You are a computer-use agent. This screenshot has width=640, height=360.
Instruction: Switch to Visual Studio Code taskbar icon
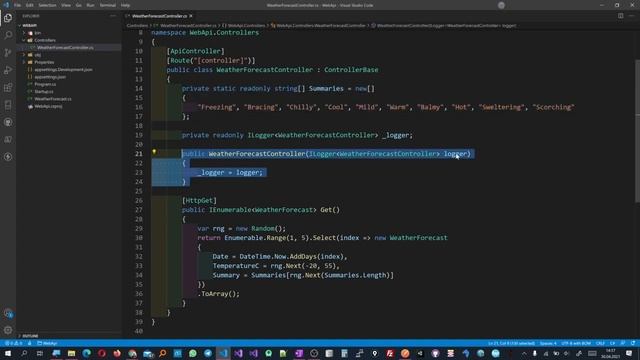point(223,353)
